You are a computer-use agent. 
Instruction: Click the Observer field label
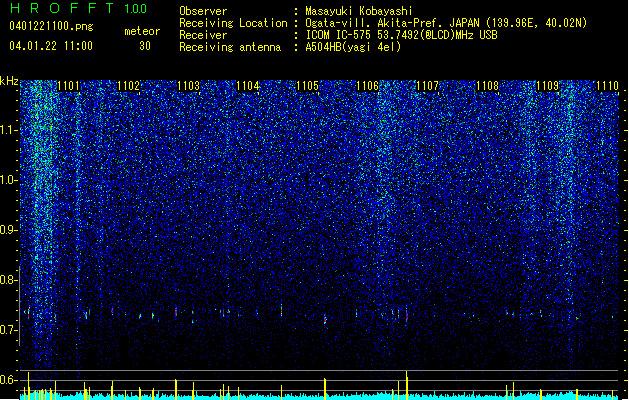203,11
